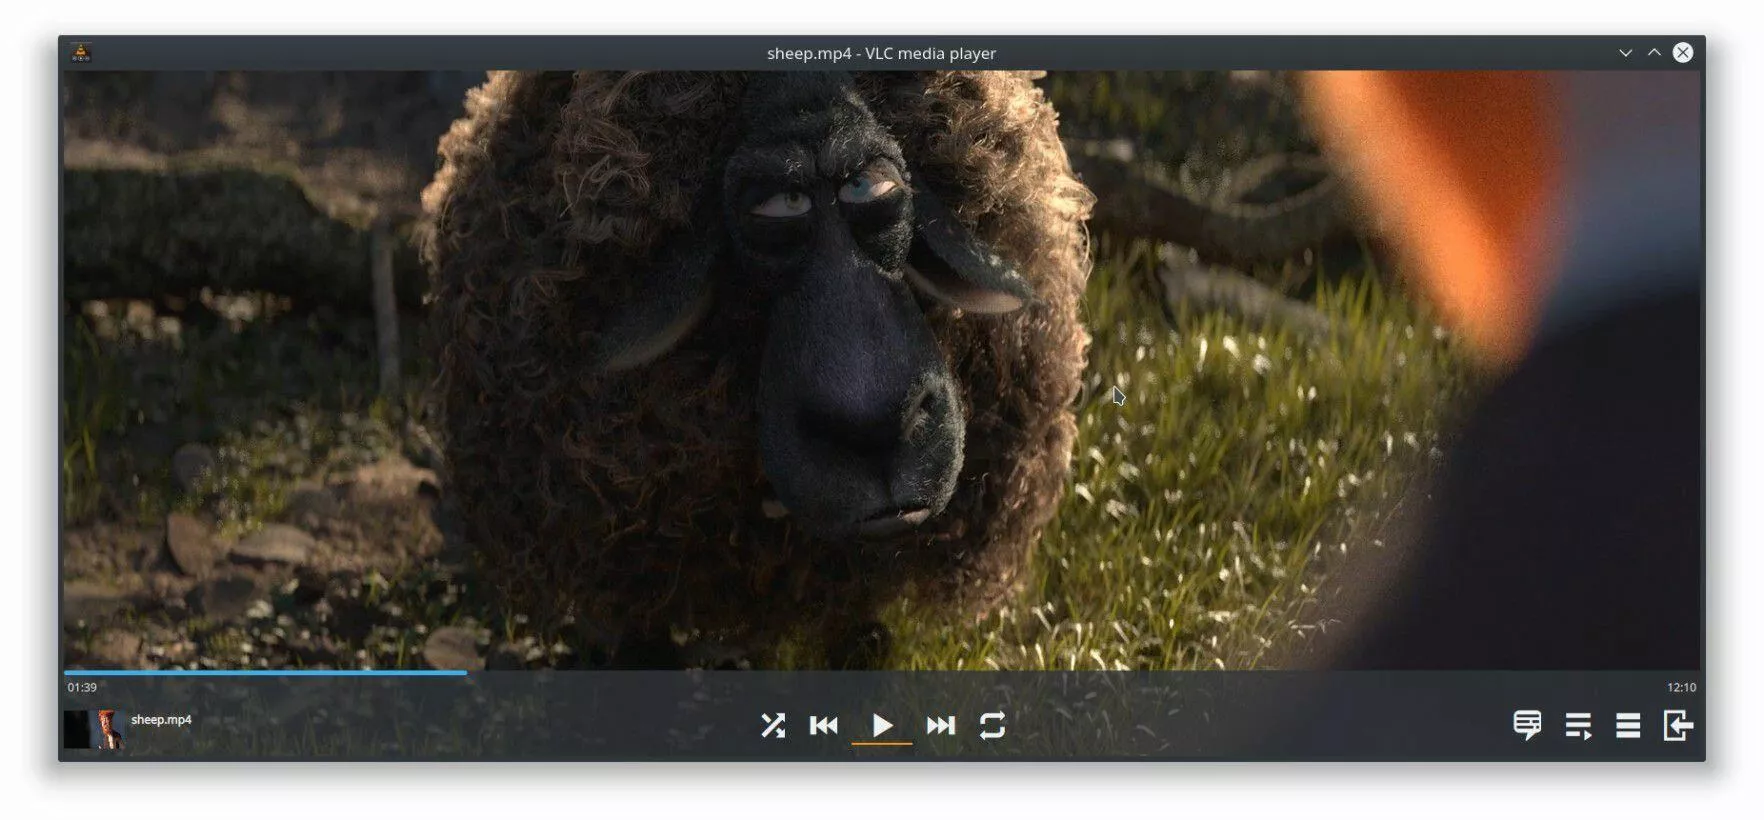Maximize the VLC window using the up chevron
1764x820 pixels.
click(1654, 53)
